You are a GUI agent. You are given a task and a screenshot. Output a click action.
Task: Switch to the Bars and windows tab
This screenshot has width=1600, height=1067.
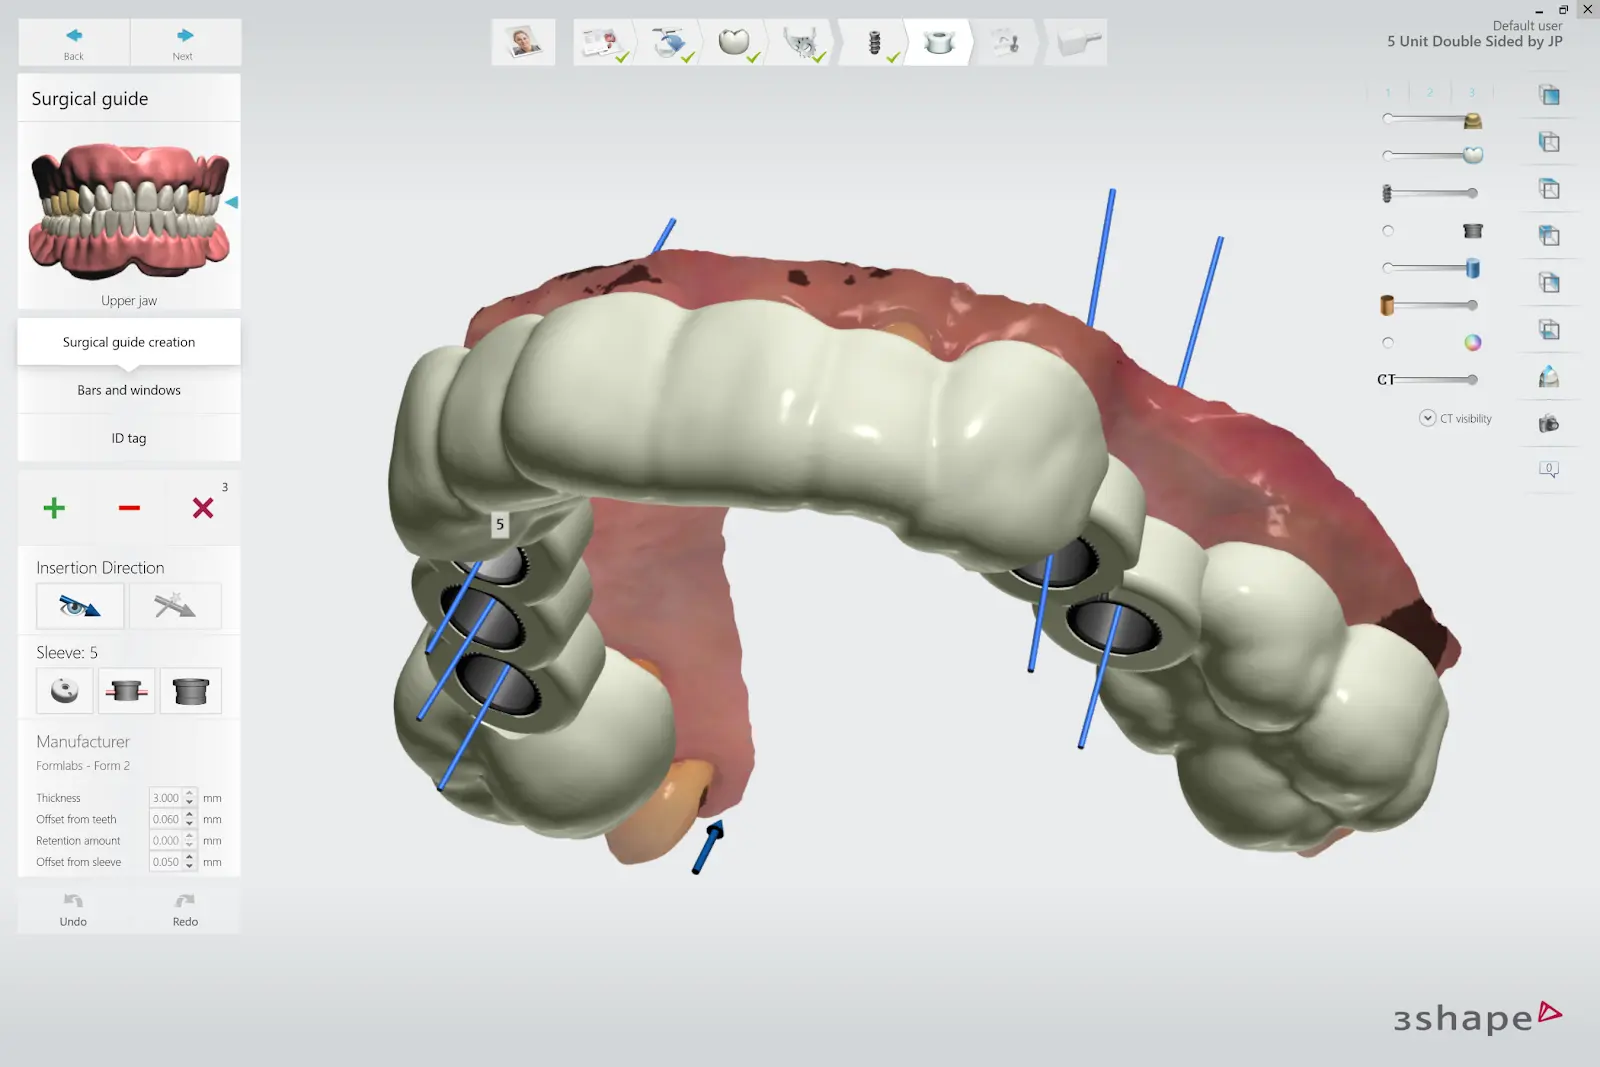point(128,390)
